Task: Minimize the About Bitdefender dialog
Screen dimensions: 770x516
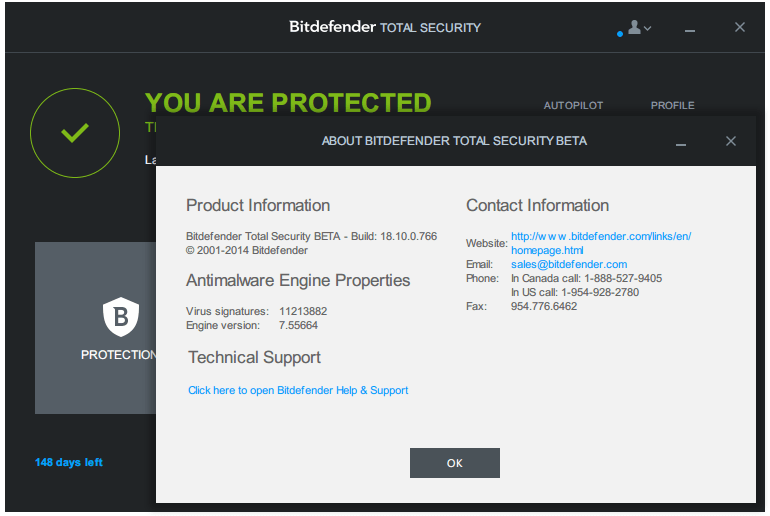Action: coord(681,143)
